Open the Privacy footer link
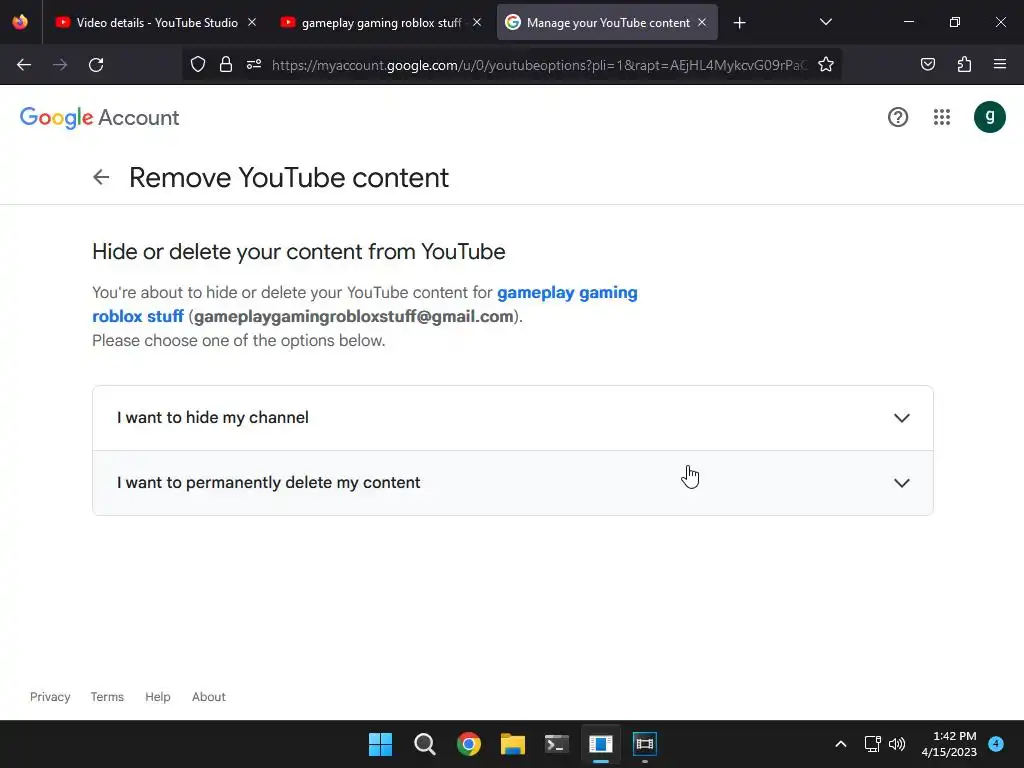The image size is (1024, 768). 50,697
